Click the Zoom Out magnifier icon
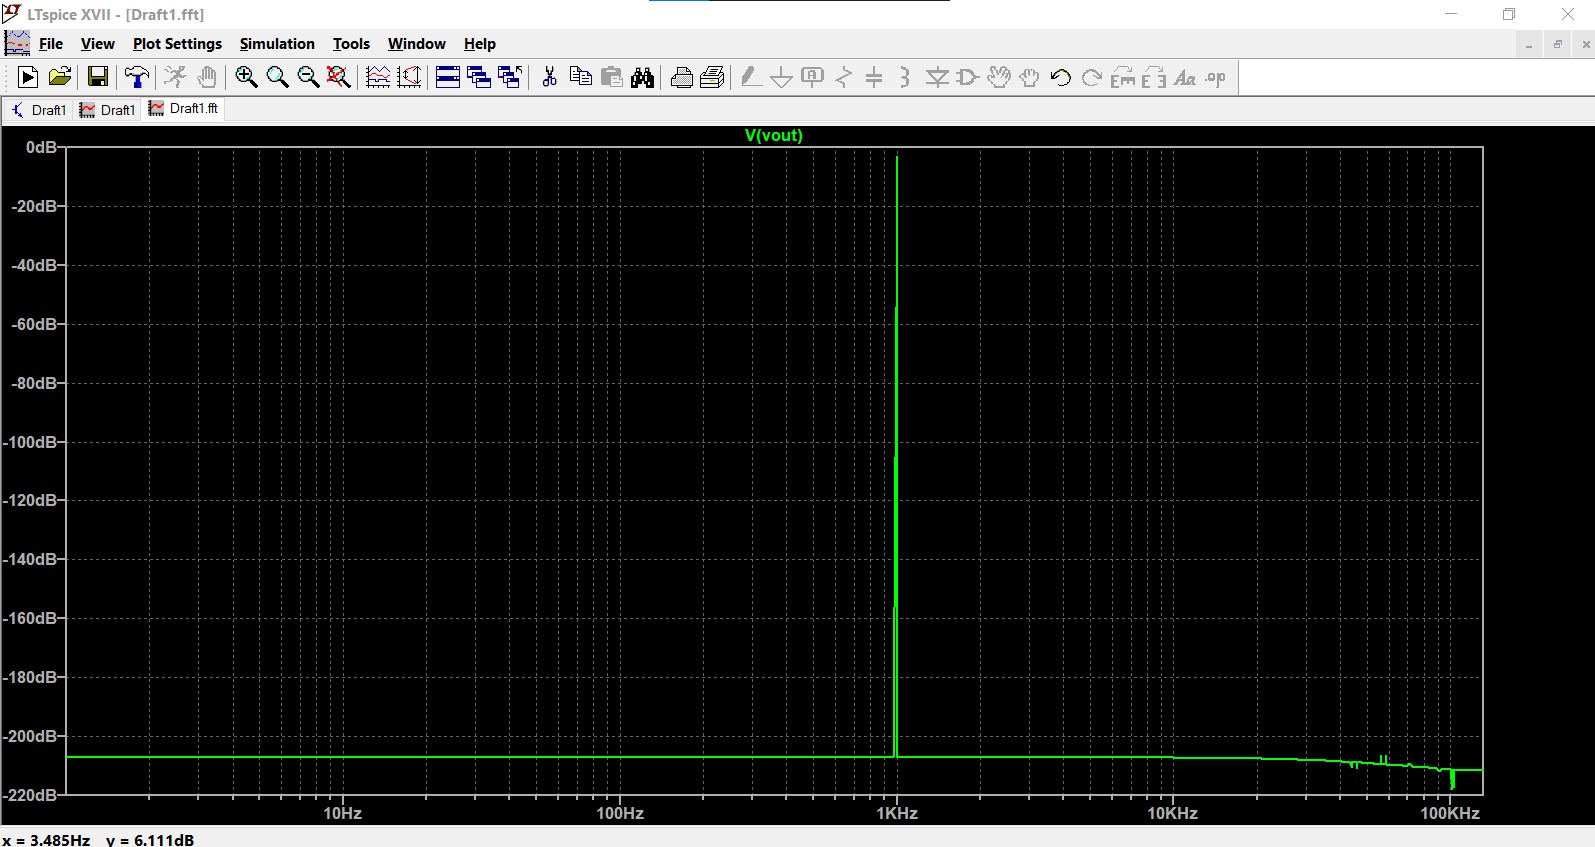The image size is (1595, 847). [308, 77]
